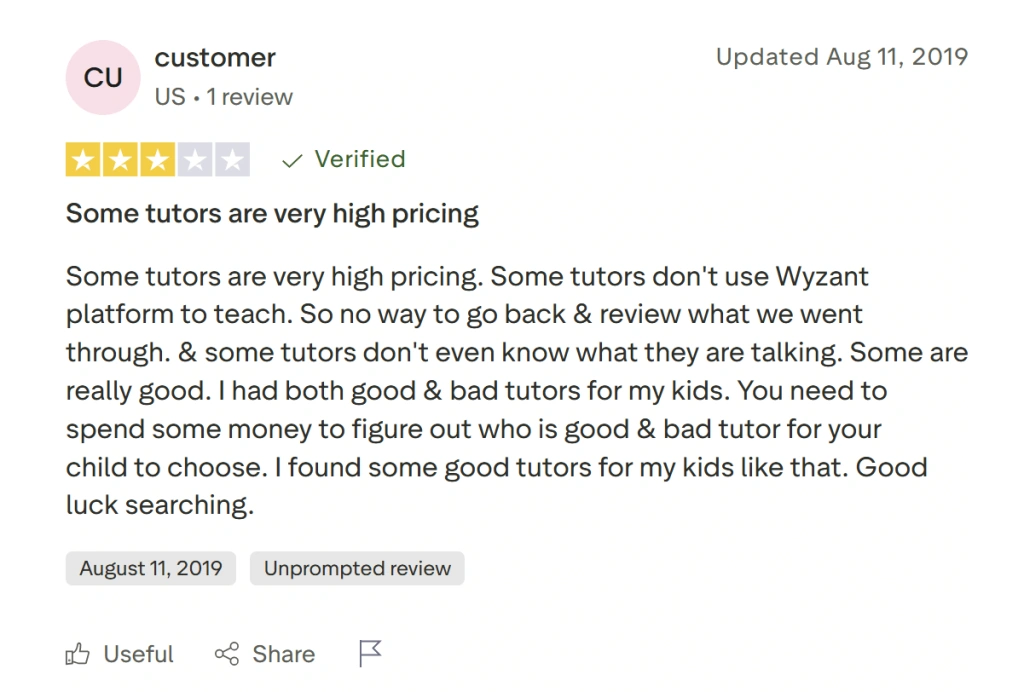Select the first yellow star
Screen dimensions: 1024x692
[x=83, y=159]
